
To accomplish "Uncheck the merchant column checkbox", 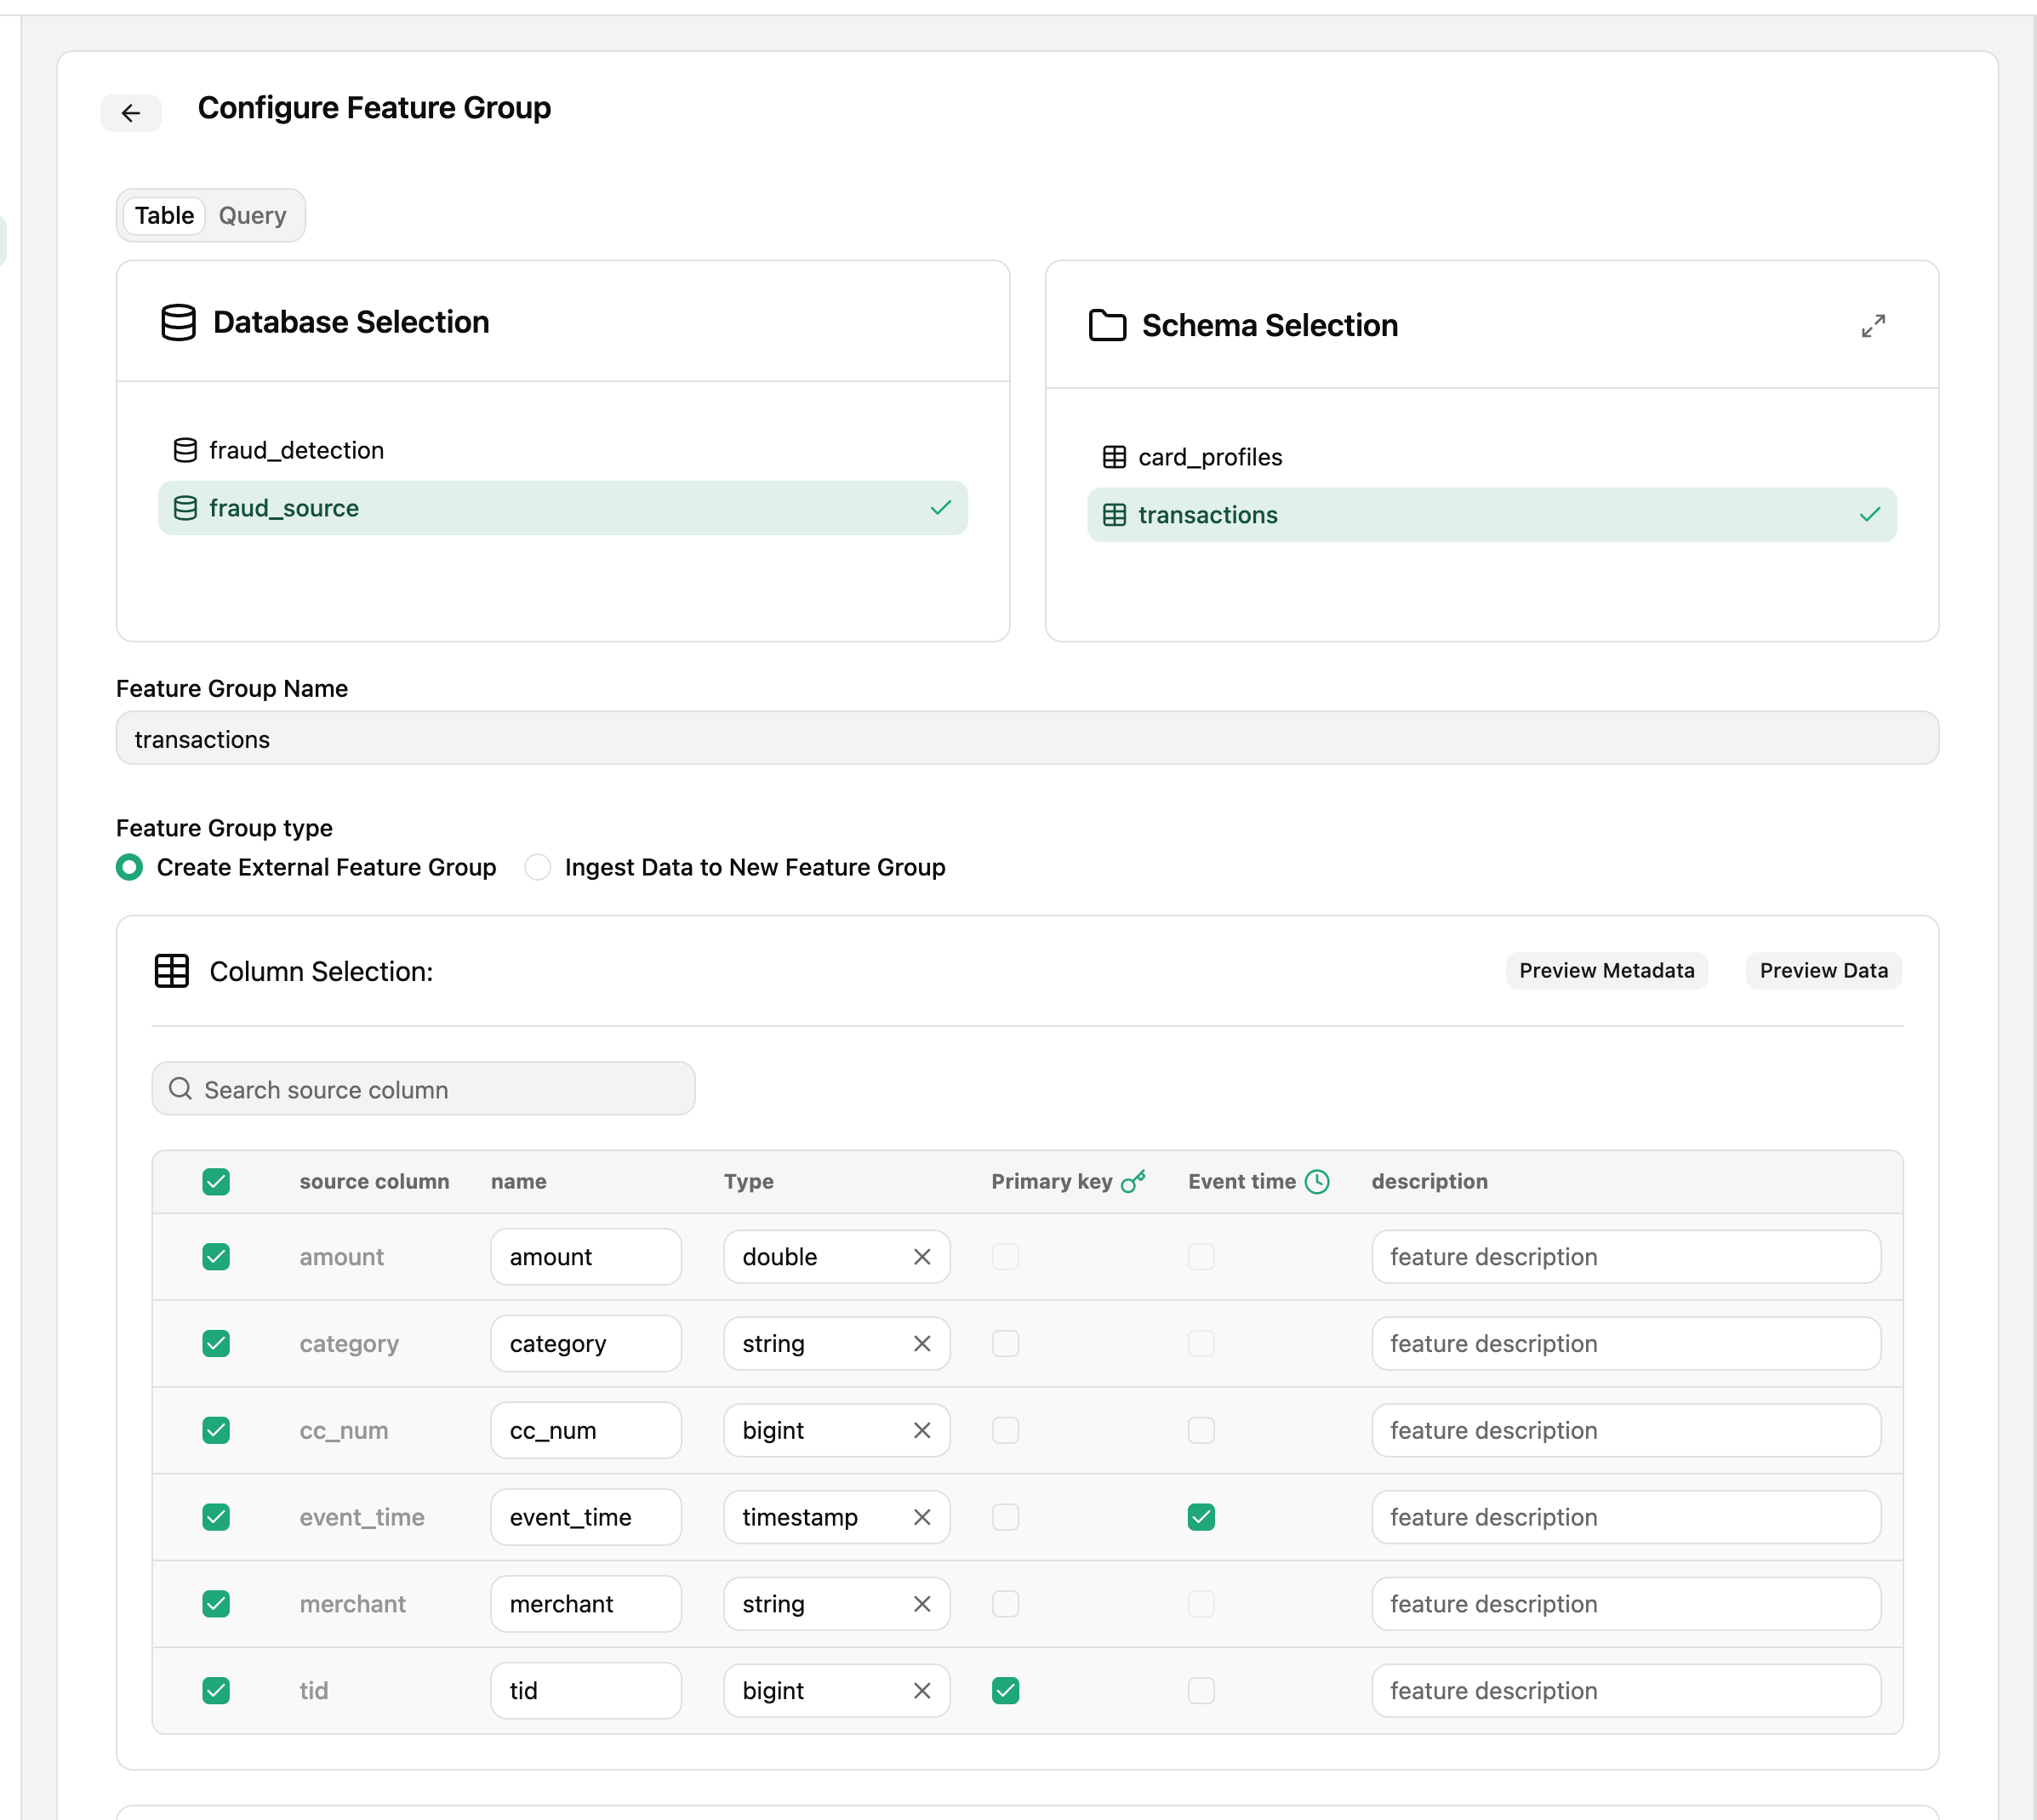I will point(216,1605).
